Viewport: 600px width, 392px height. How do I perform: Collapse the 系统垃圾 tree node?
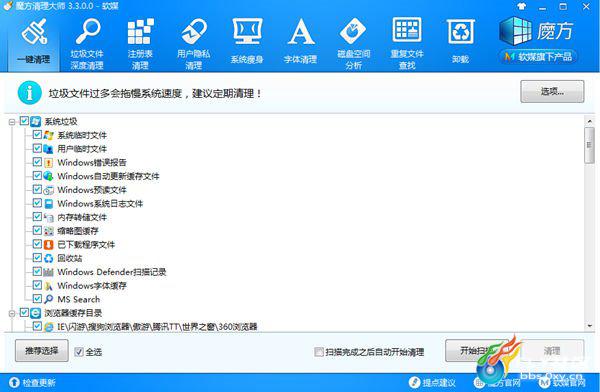click(x=12, y=122)
